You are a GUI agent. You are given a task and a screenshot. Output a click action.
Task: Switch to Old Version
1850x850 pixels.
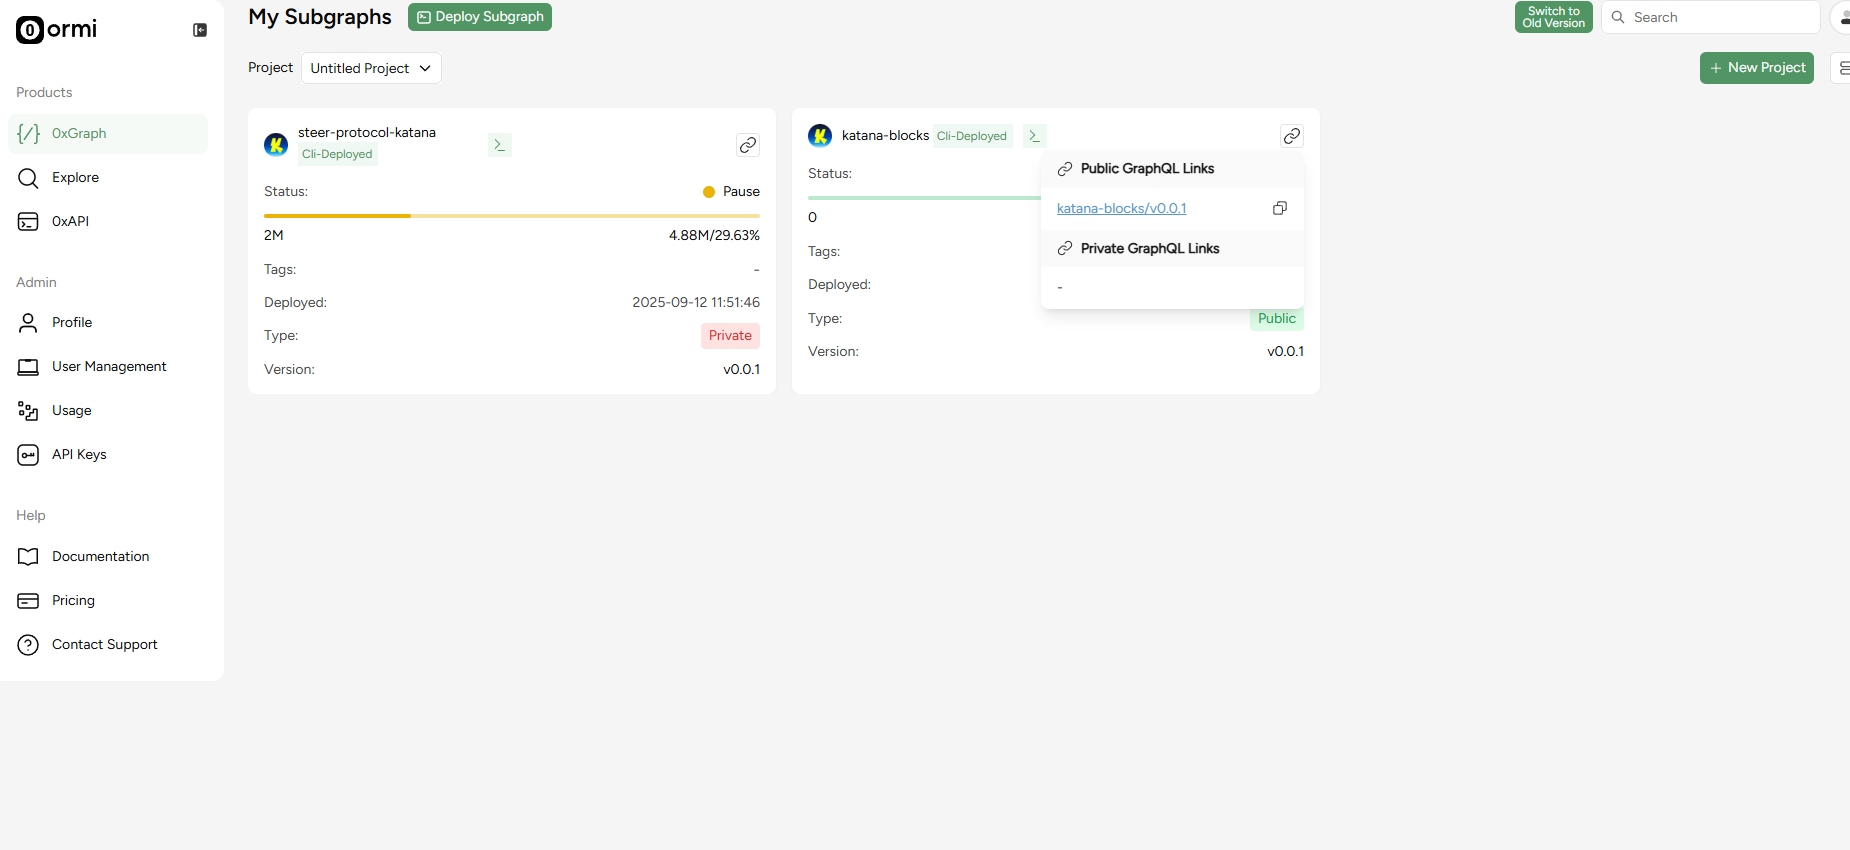tap(1553, 17)
